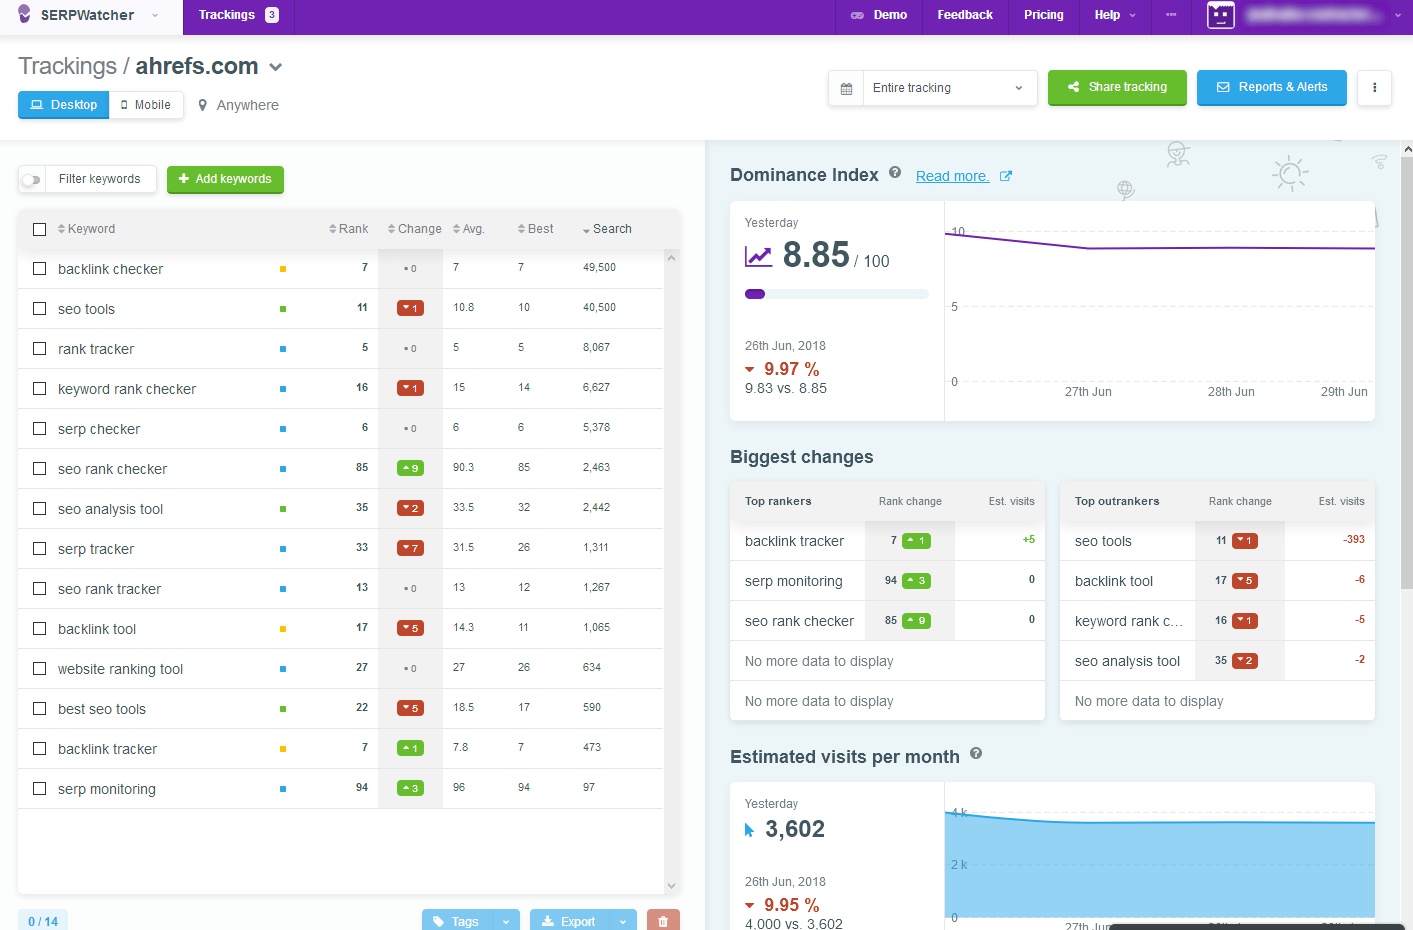Click the Tags button
The height and width of the screenshot is (930, 1413).
(456, 921)
